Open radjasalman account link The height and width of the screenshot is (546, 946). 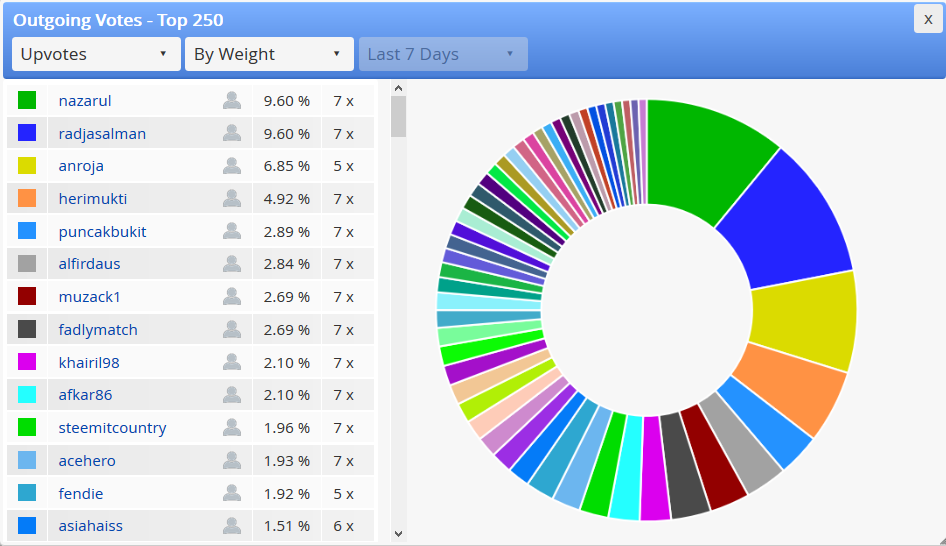(x=102, y=133)
